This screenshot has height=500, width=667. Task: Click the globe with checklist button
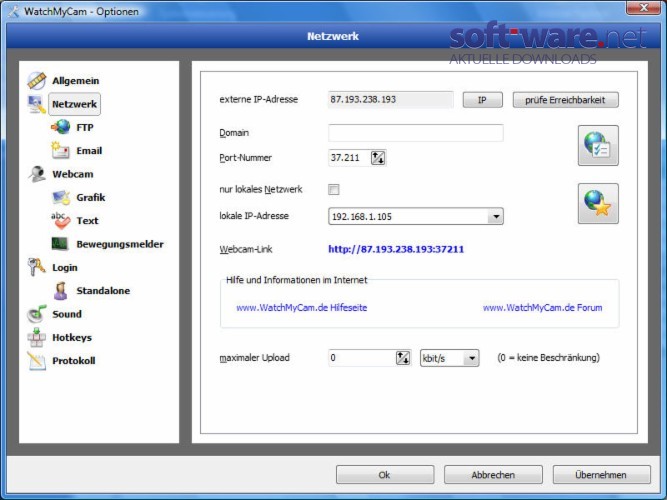598,145
